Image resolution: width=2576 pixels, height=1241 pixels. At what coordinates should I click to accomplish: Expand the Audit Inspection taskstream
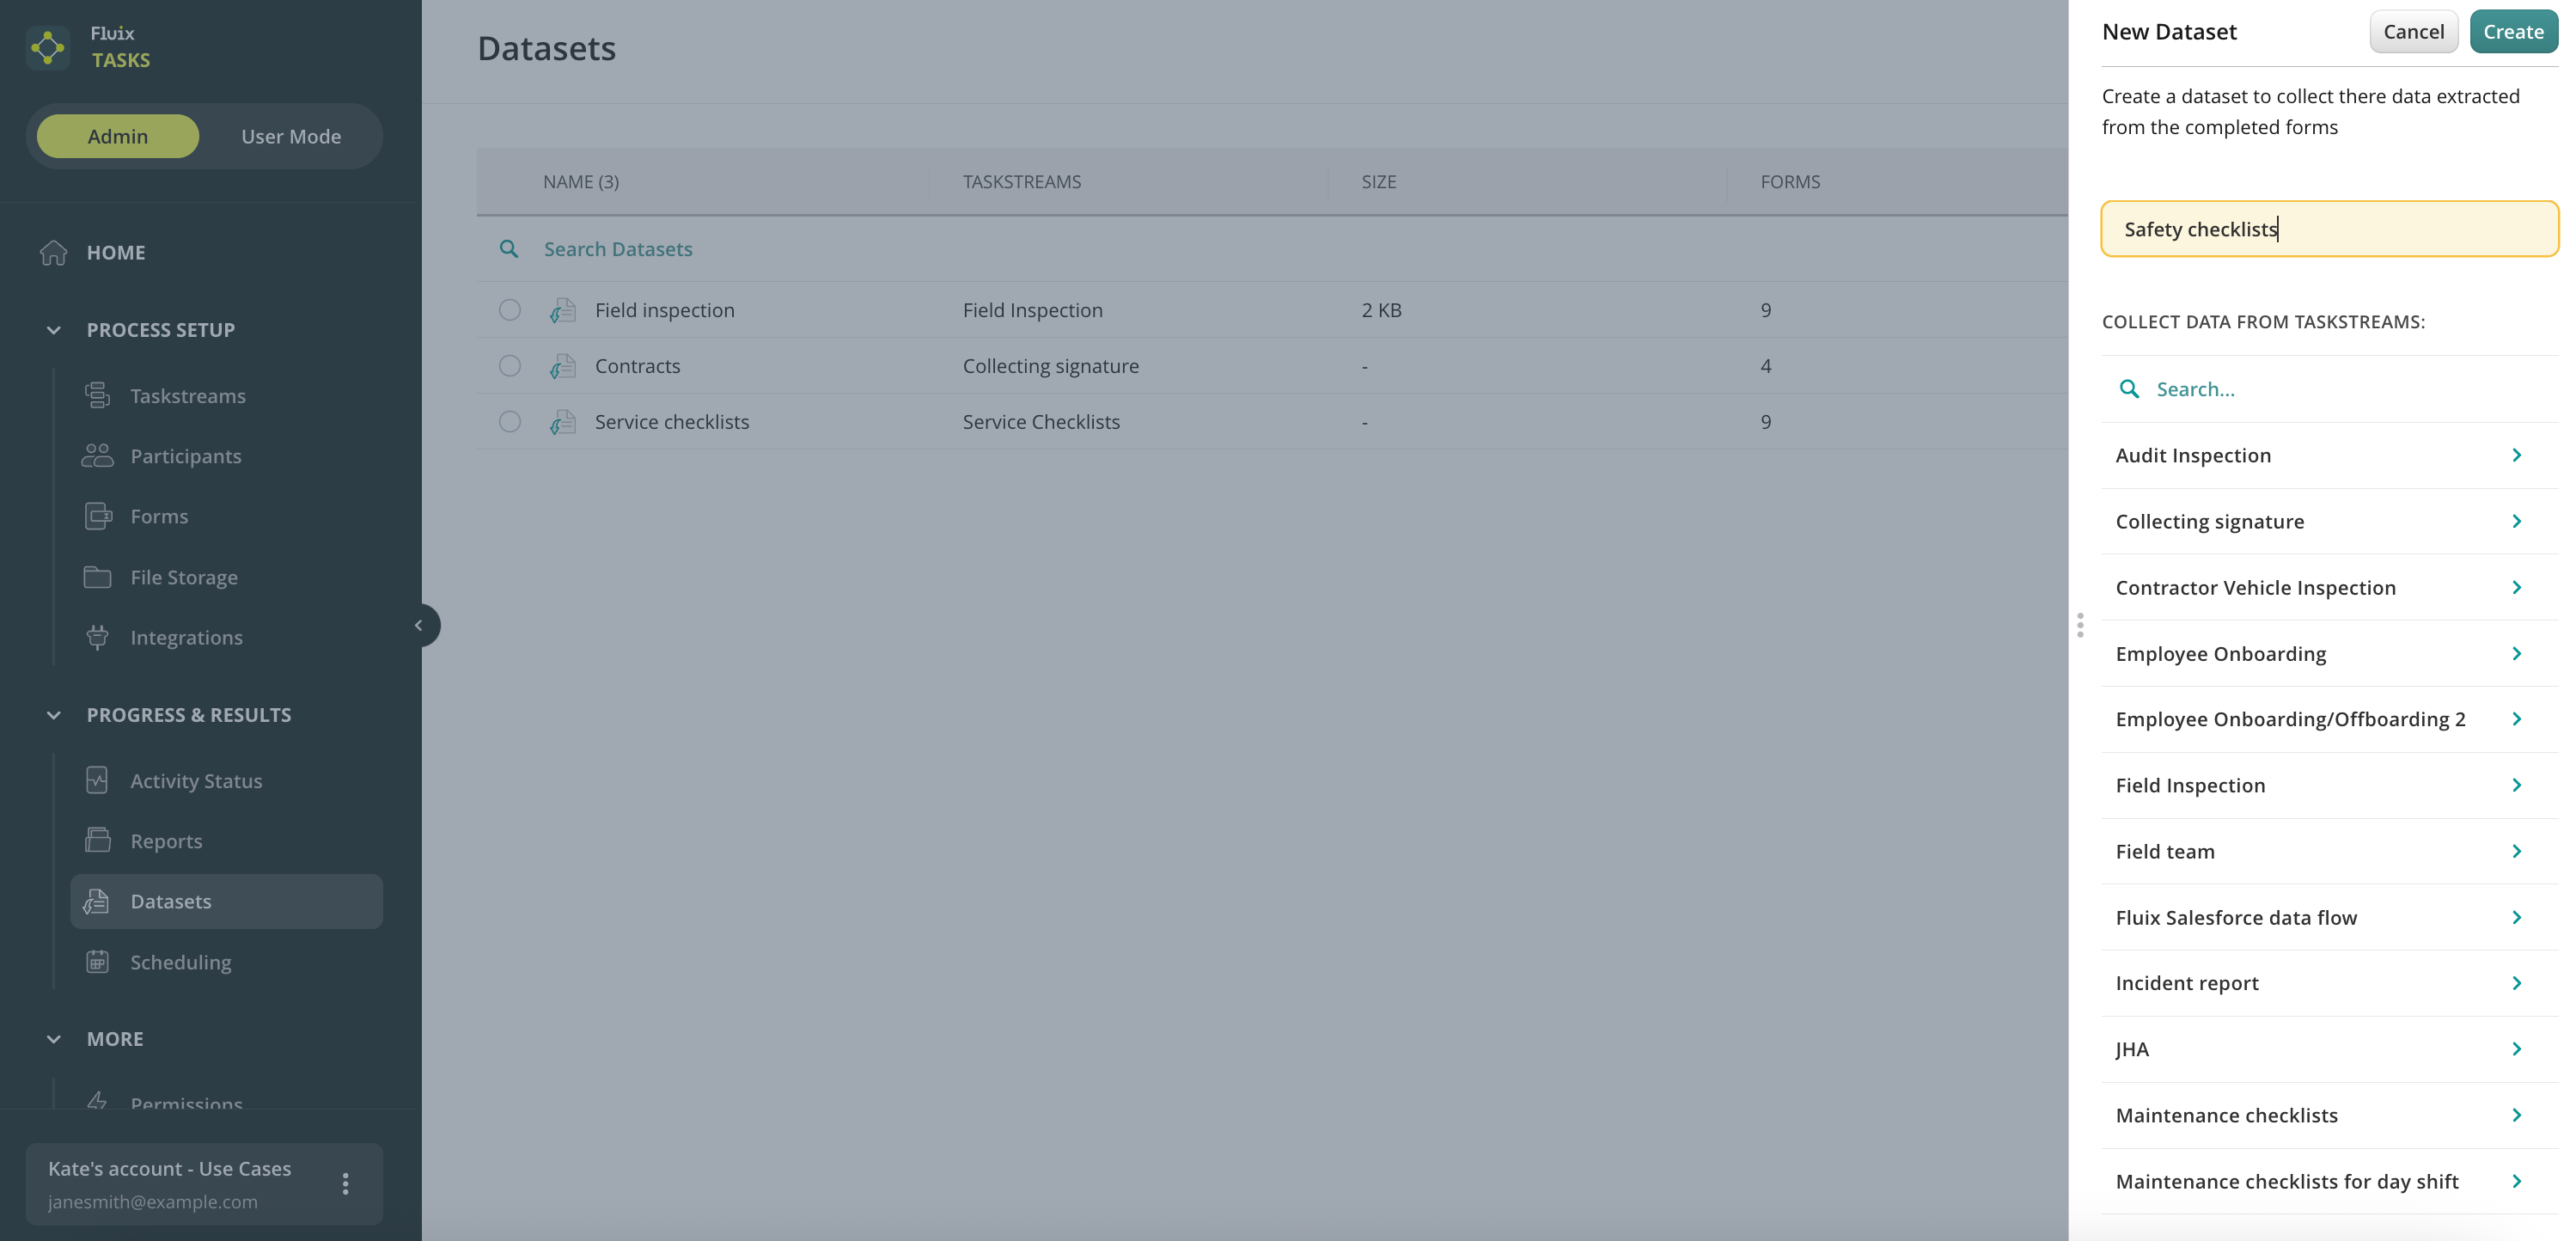[2516, 455]
